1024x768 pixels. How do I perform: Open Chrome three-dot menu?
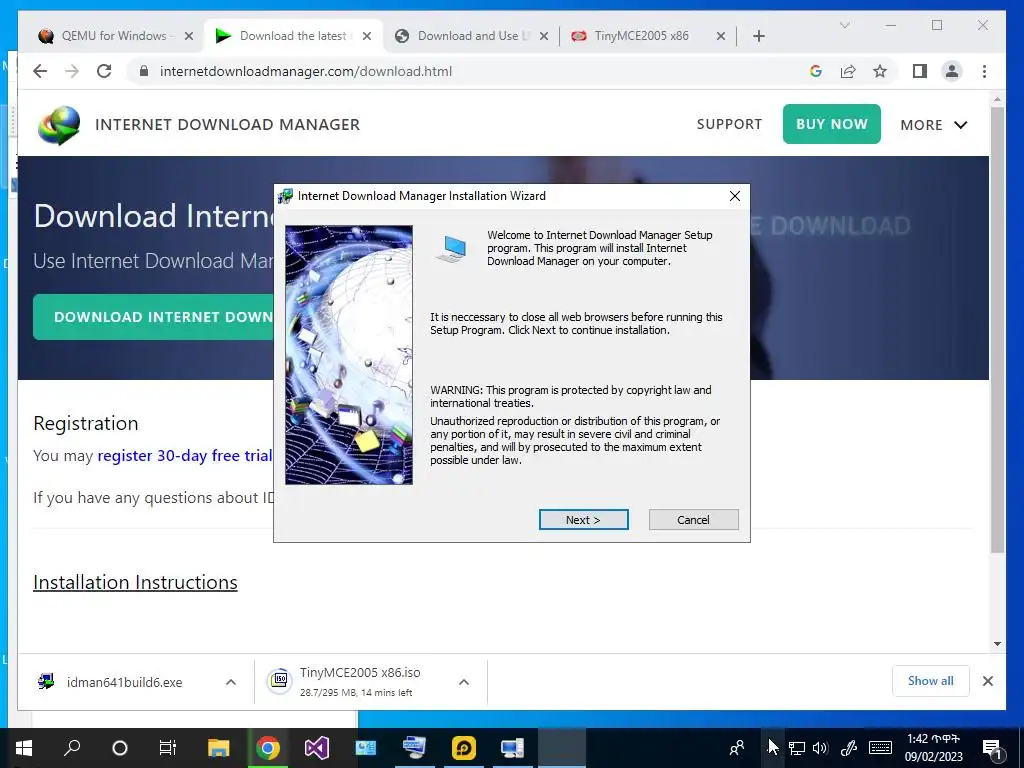click(x=984, y=71)
